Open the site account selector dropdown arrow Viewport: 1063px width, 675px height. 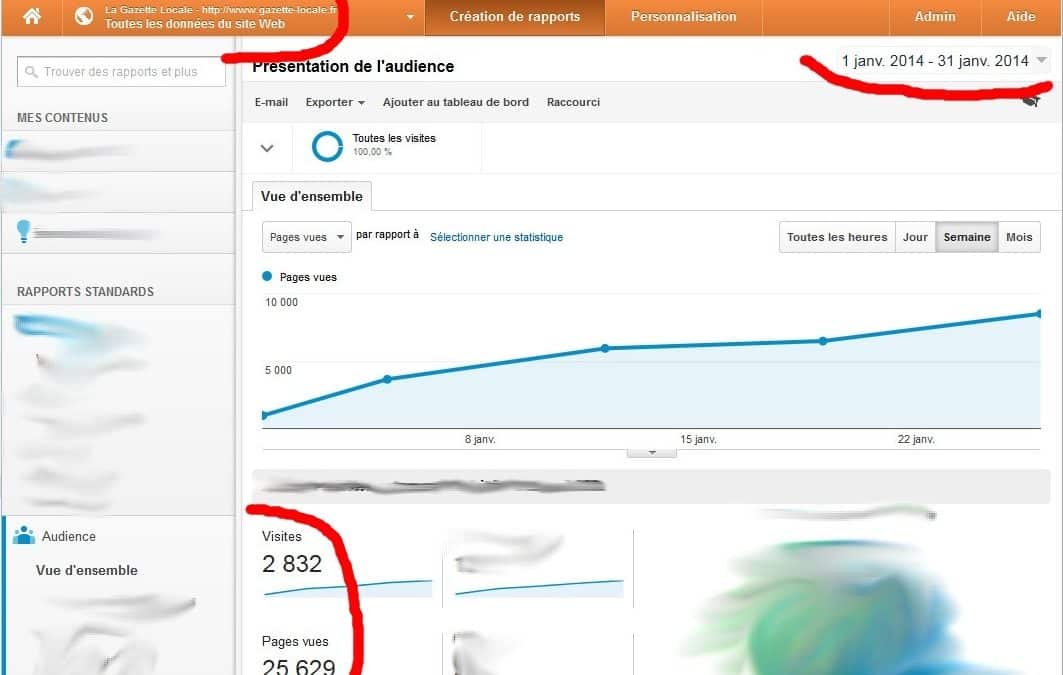coord(410,17)
